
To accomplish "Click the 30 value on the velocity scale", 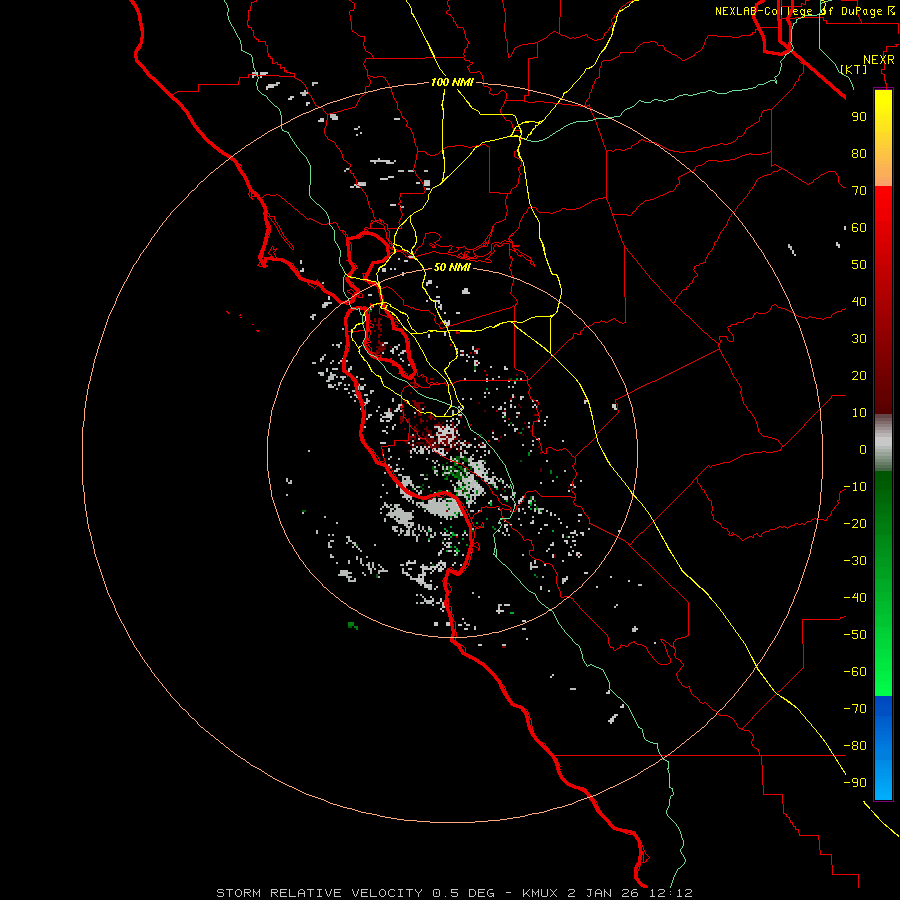I will [x=859, y=339].
